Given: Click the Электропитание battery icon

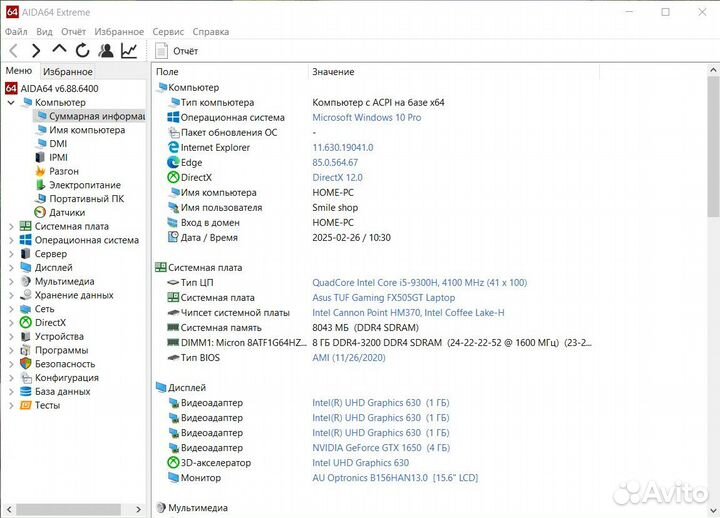Looking at the screenshot, I should [x=40, y=185].
